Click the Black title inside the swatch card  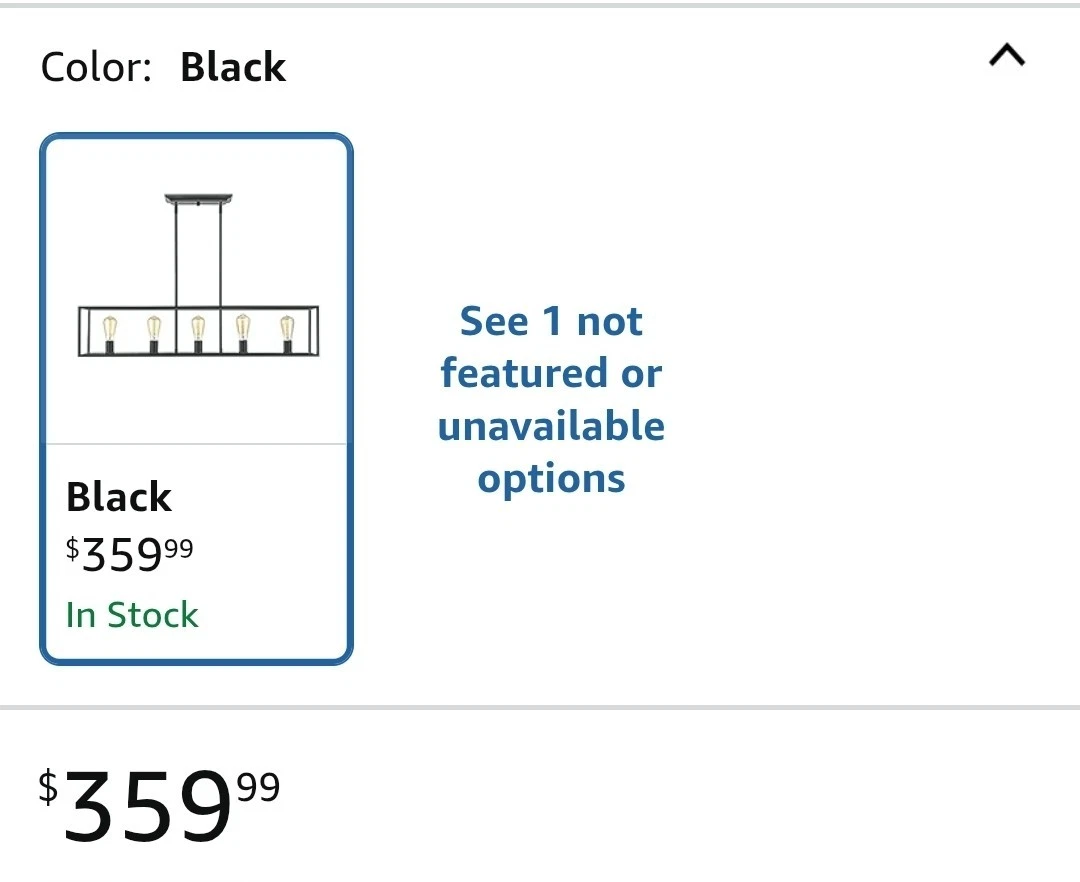[119, 497]
